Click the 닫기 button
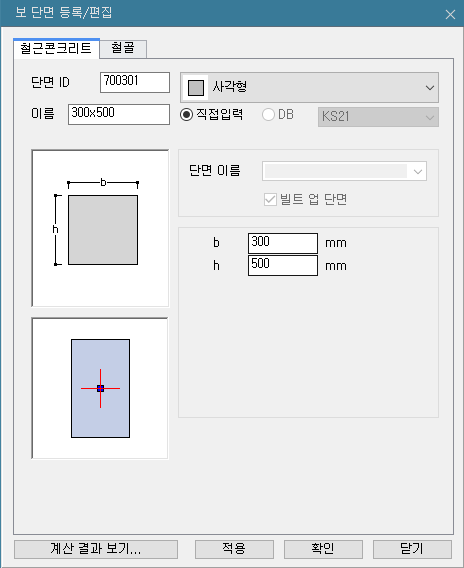The height and width of the screenshot is (568, 464). (412, 549)
